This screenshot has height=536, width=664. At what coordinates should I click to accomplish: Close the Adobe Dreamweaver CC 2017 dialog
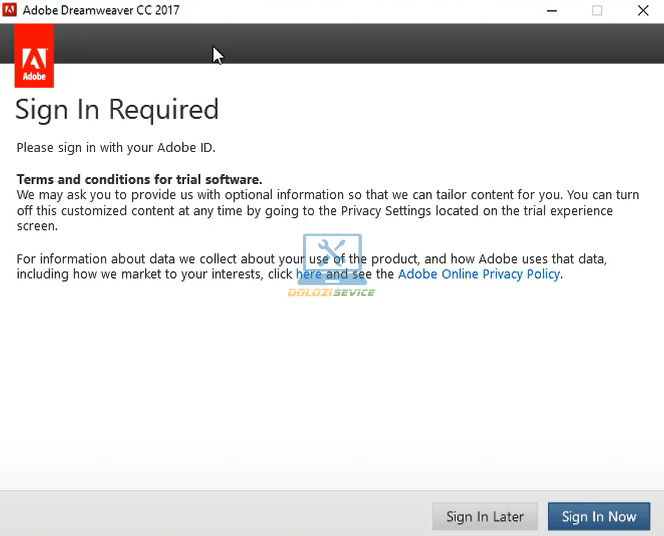click(x=642, y=11)
